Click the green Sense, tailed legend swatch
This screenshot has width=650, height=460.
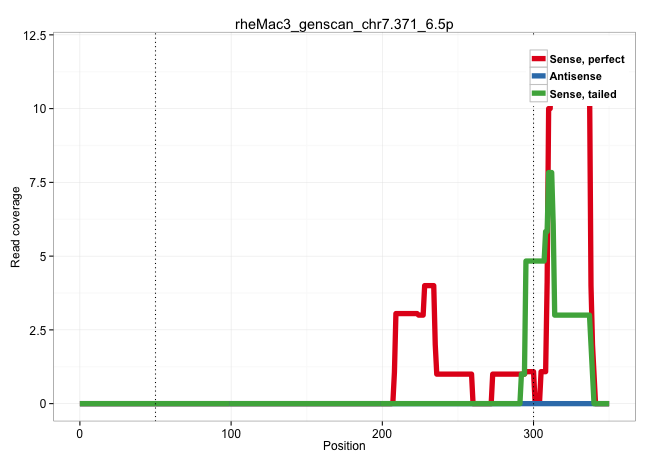tap(539, 93)
